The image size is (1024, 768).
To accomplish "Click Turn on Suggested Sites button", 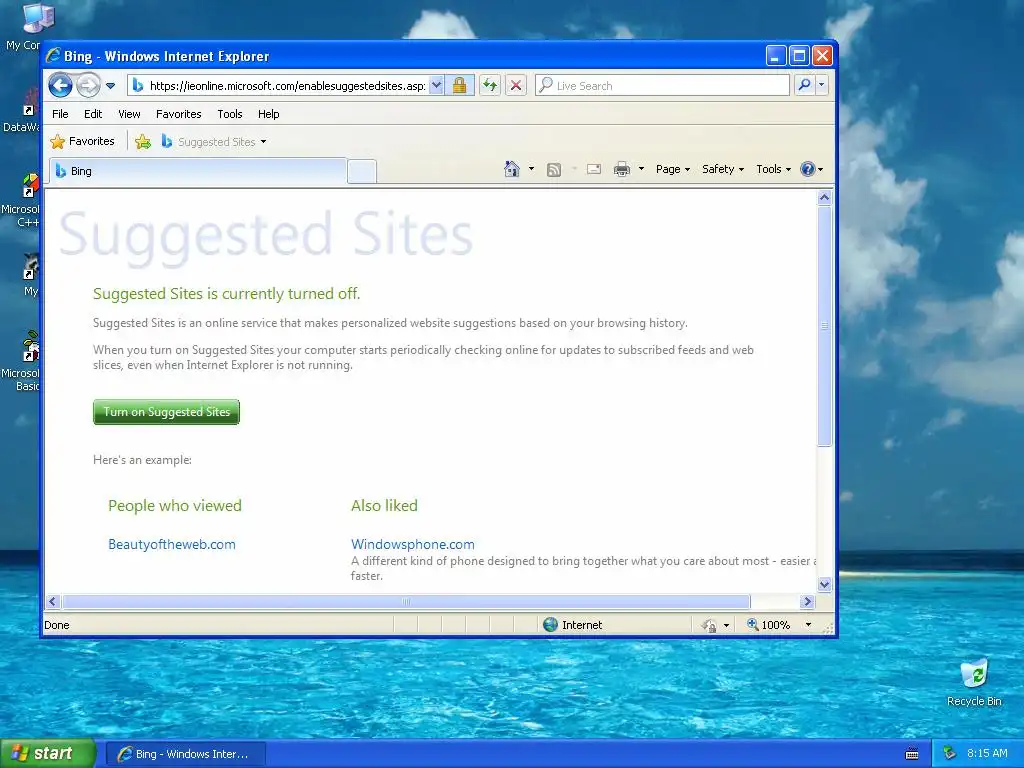I will coord(167,412).
